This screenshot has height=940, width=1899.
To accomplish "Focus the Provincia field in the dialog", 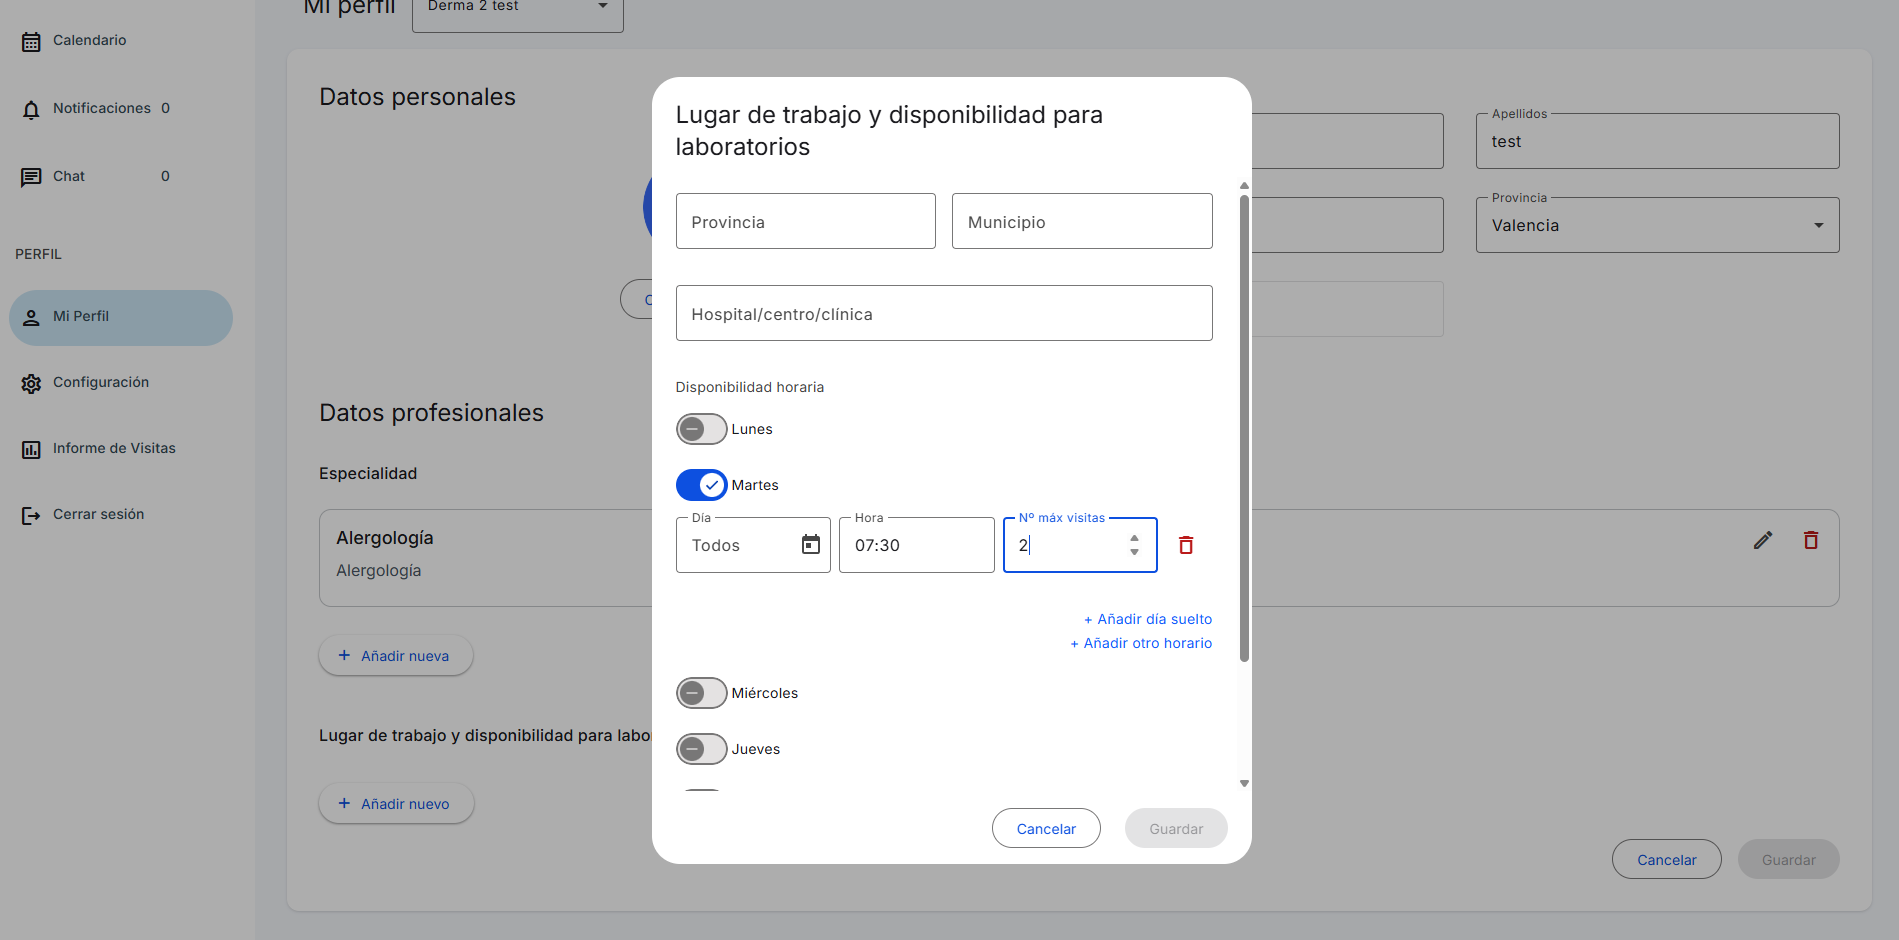I will pos(806,221).
